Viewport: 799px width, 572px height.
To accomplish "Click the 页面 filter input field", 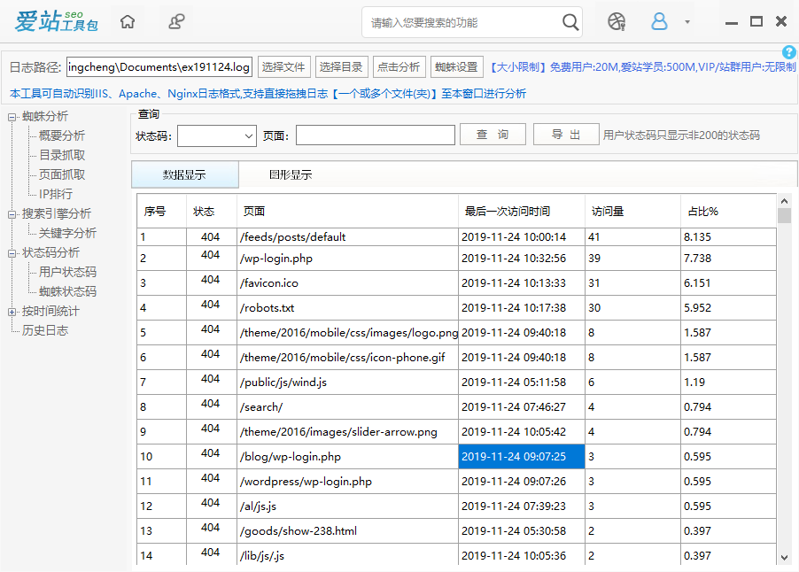I will [375, 135].
